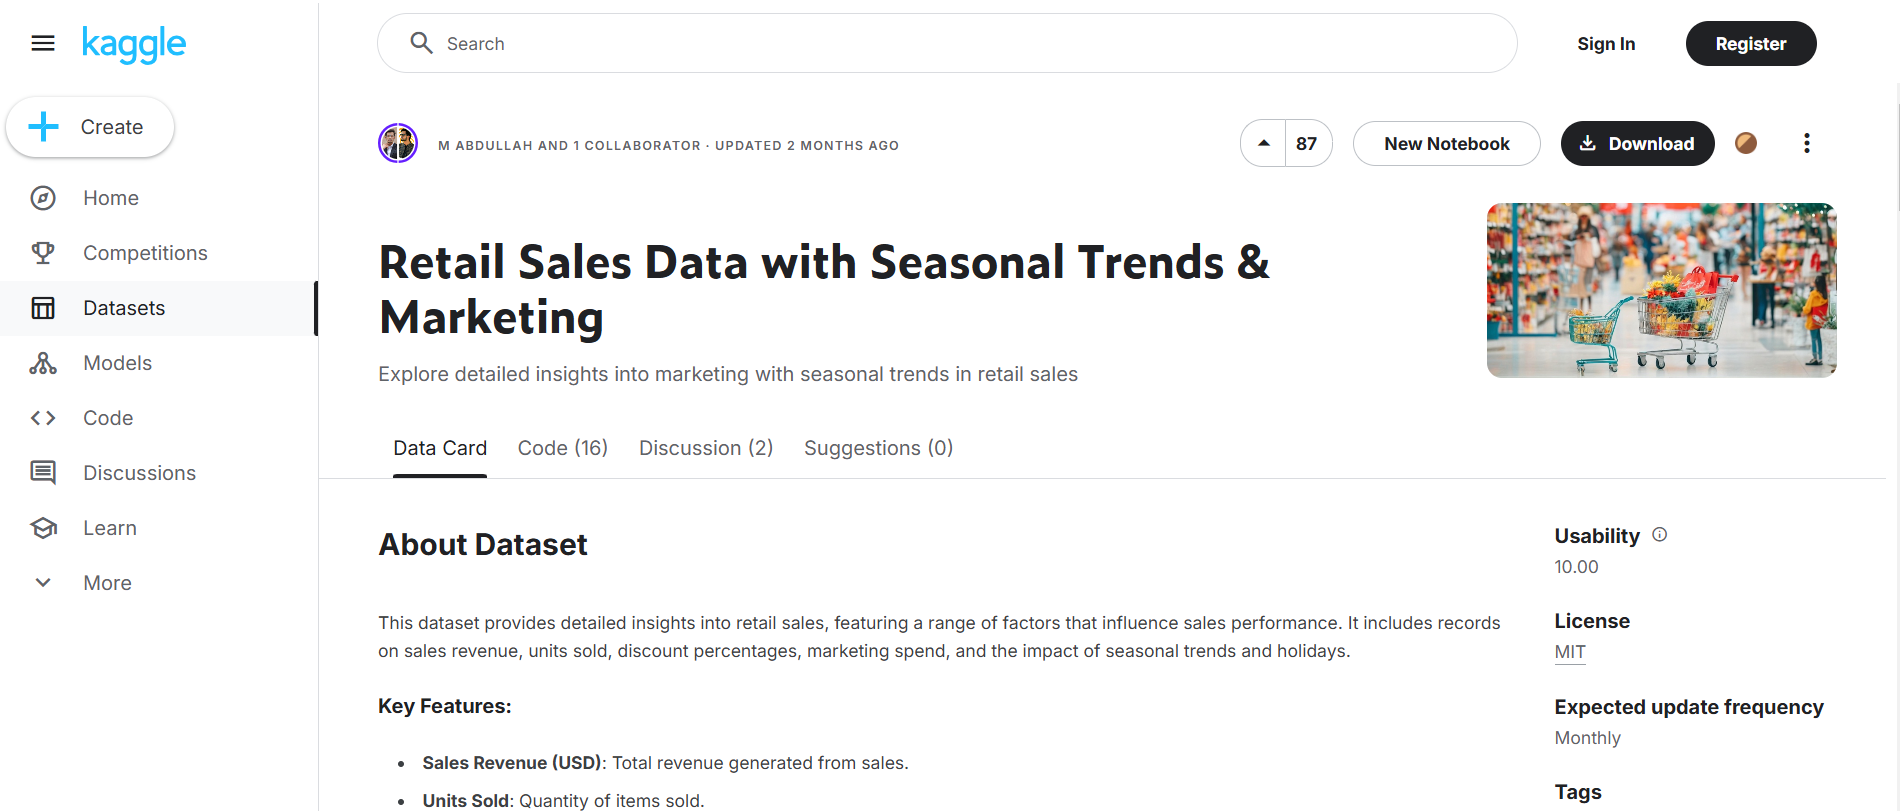Click the bronze medal icon
1900x811 pixels.
(1746, 143)
